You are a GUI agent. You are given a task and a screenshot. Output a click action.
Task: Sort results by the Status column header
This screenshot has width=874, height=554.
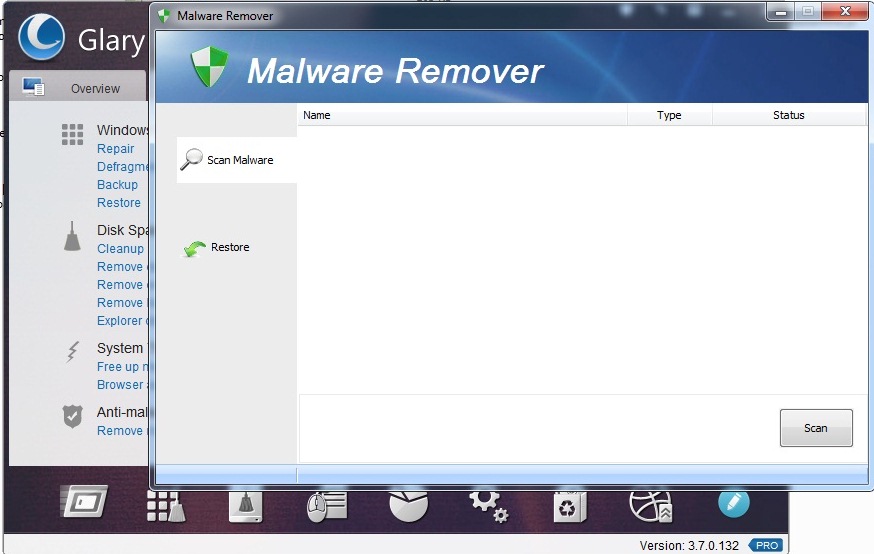coord(788,115)
